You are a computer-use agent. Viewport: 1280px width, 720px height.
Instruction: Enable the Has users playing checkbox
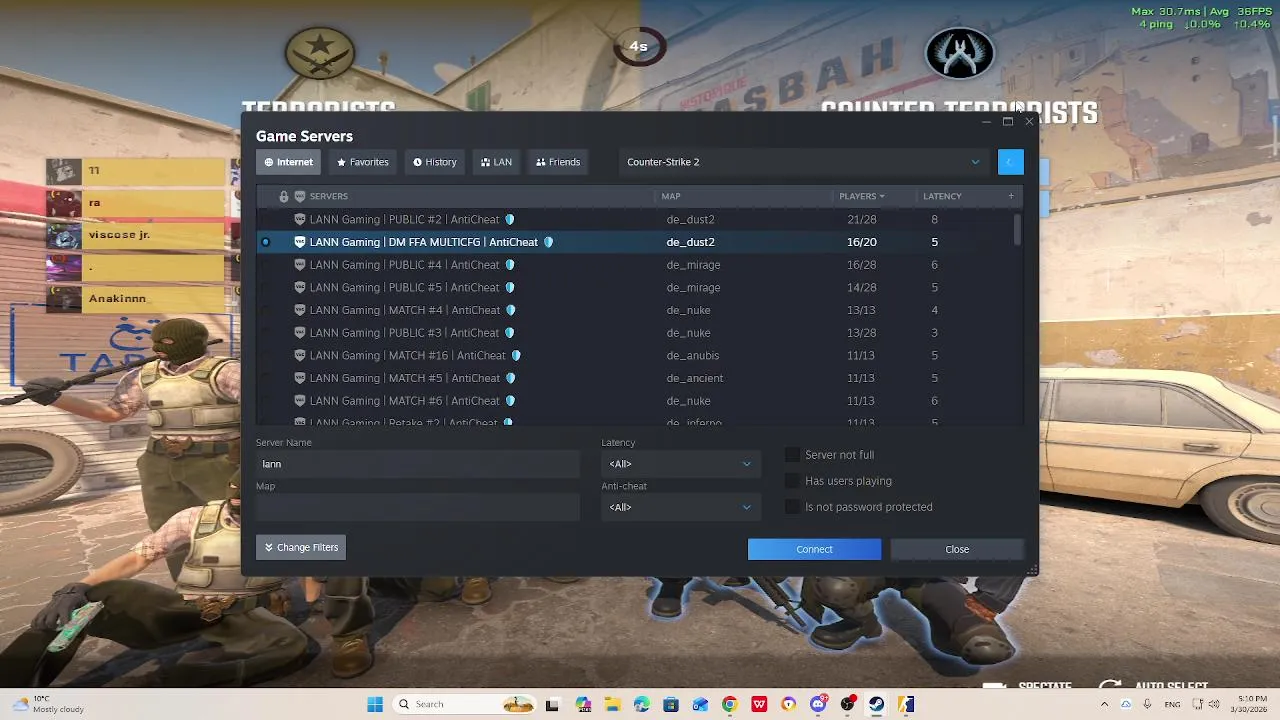[792, 481]
